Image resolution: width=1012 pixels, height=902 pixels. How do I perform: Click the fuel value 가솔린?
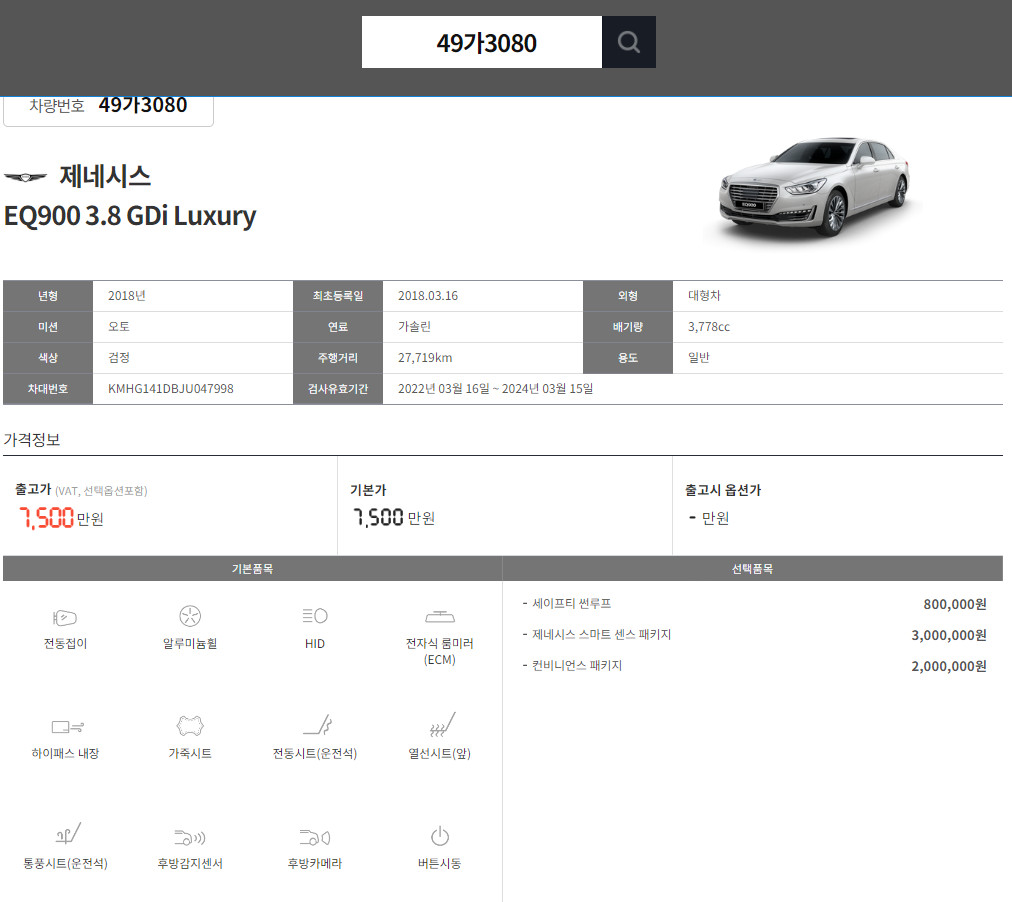pyautogui.click(x=414, y=327)
